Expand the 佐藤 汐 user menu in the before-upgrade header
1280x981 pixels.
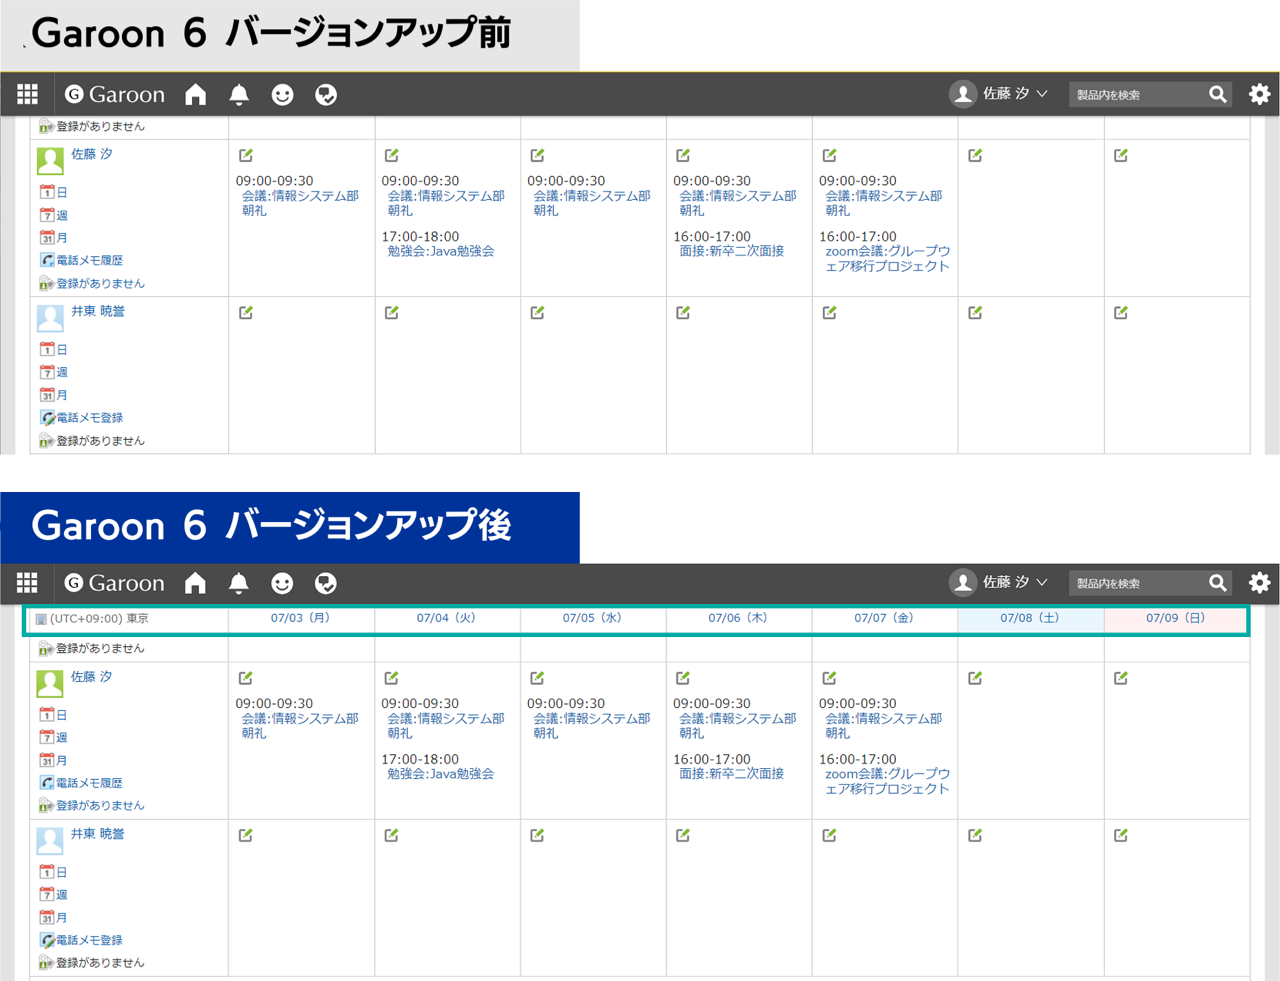pyautogui.click(x=999, y=94)
